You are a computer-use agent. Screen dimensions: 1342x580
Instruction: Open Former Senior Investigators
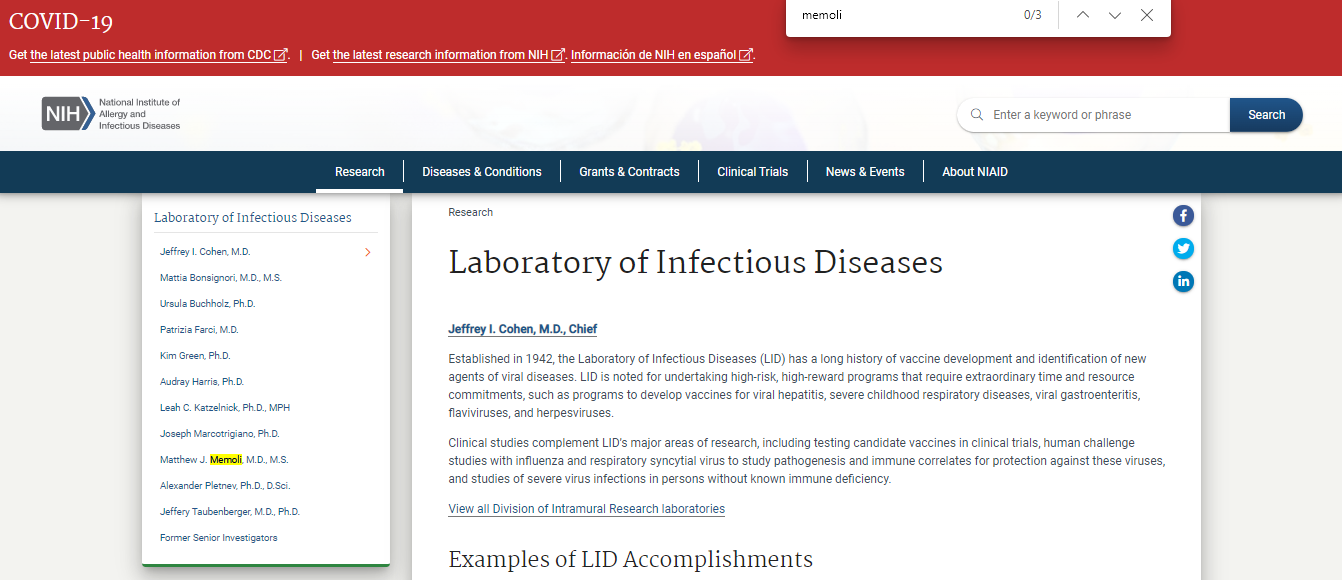[x=219, y=538]
